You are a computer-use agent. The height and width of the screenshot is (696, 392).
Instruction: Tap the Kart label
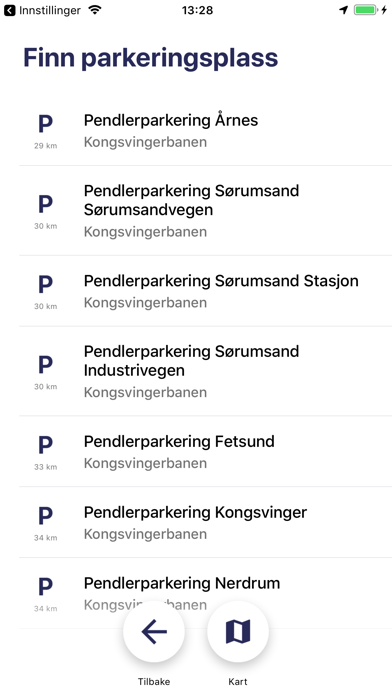point(238,681)
